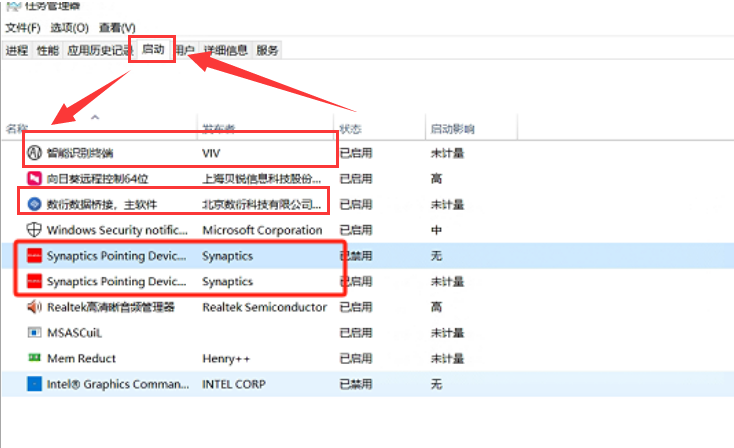Click 已禁用 status in the highlighted Synaptics row
Screen dimensions: 734x448
click(x=356, y=256)
